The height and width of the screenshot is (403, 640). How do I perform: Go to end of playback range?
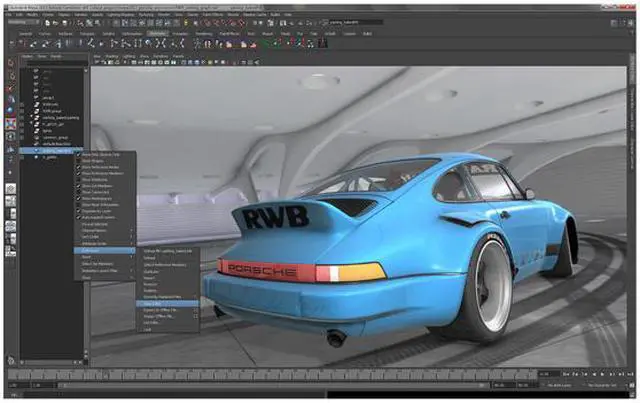coord(631,374)
